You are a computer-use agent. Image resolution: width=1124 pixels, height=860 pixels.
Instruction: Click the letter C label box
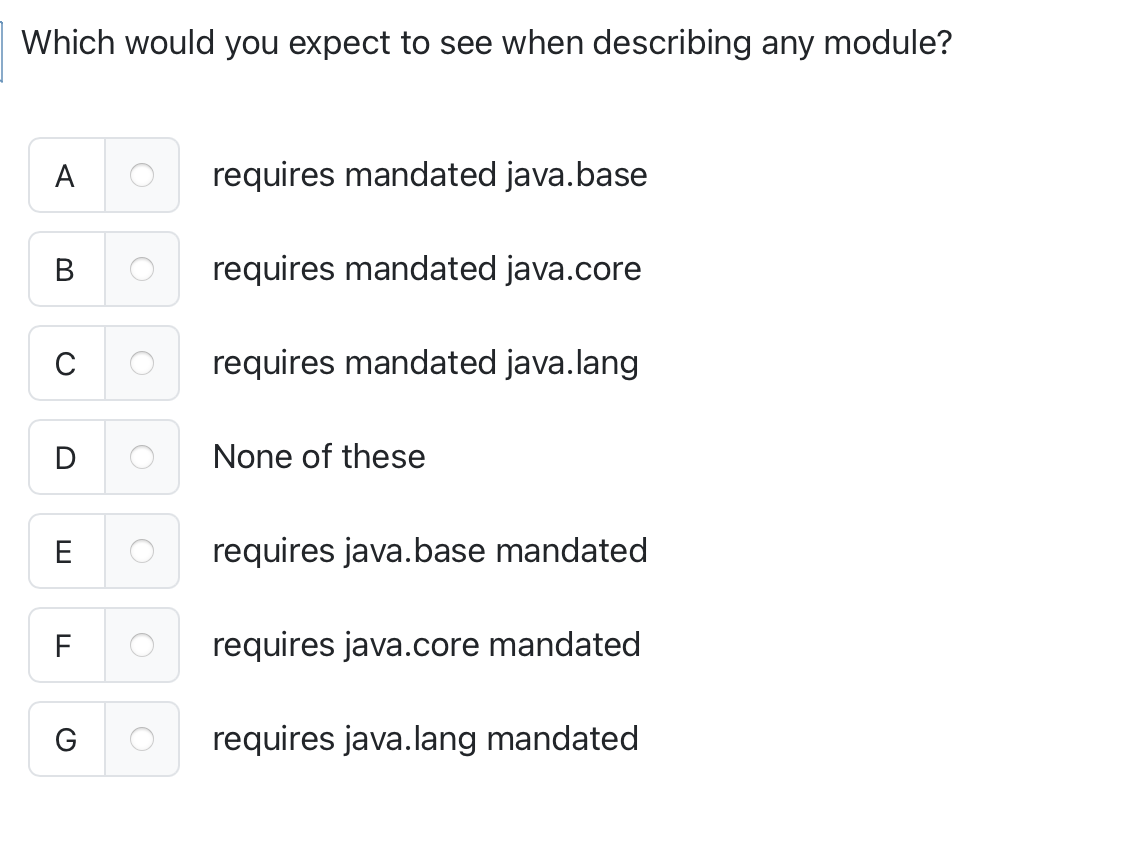[x=65, y=363]
